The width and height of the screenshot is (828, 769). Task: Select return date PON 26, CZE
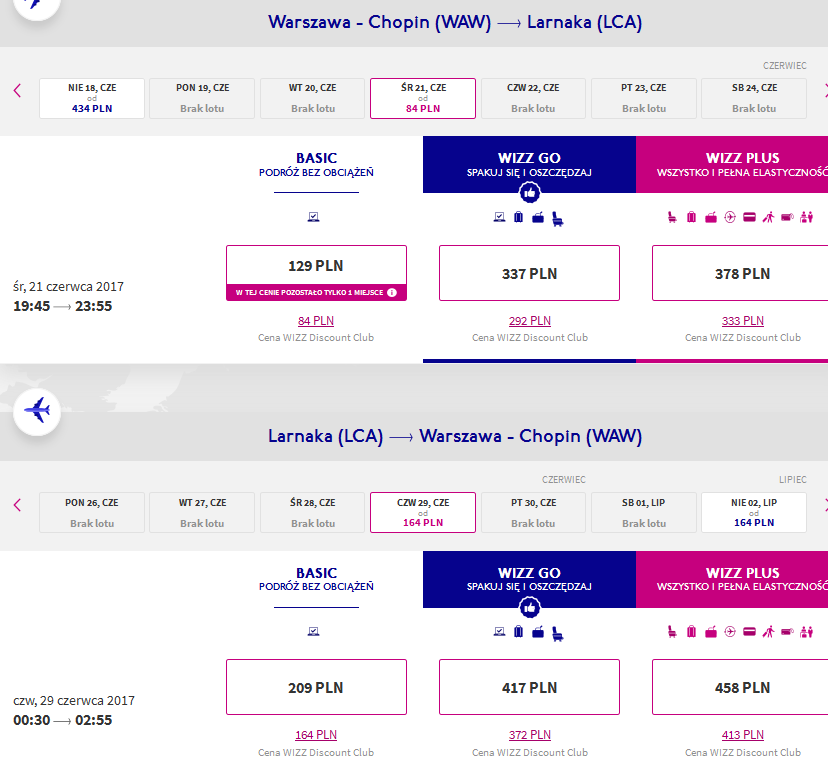click(x=92, y=512)
